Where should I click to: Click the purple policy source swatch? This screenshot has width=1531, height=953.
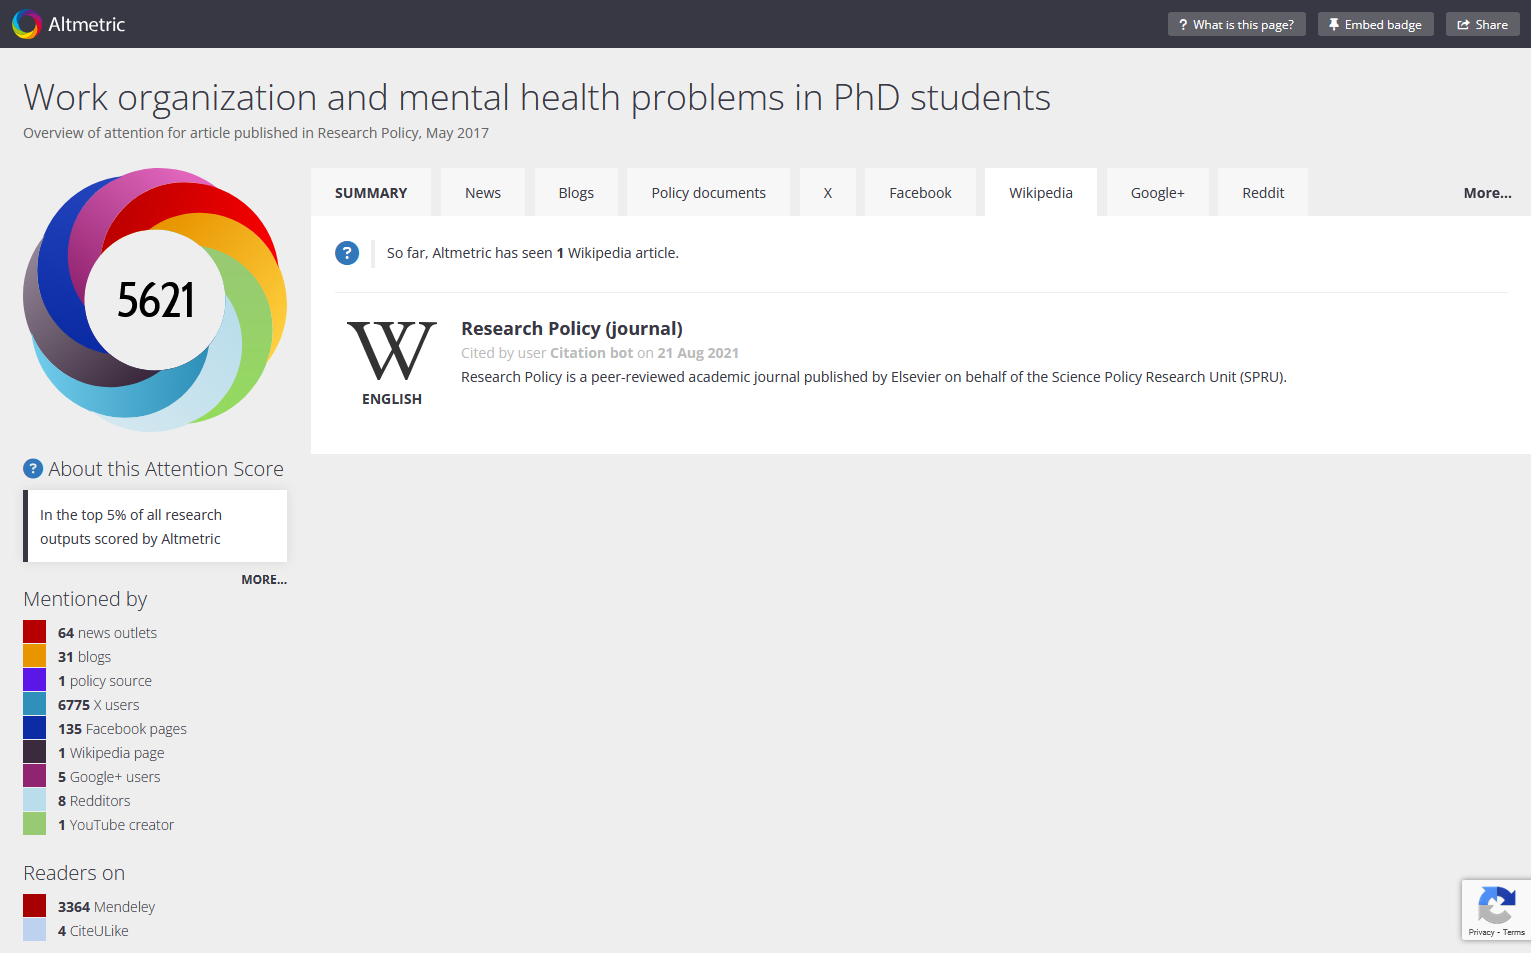(34, 680)
